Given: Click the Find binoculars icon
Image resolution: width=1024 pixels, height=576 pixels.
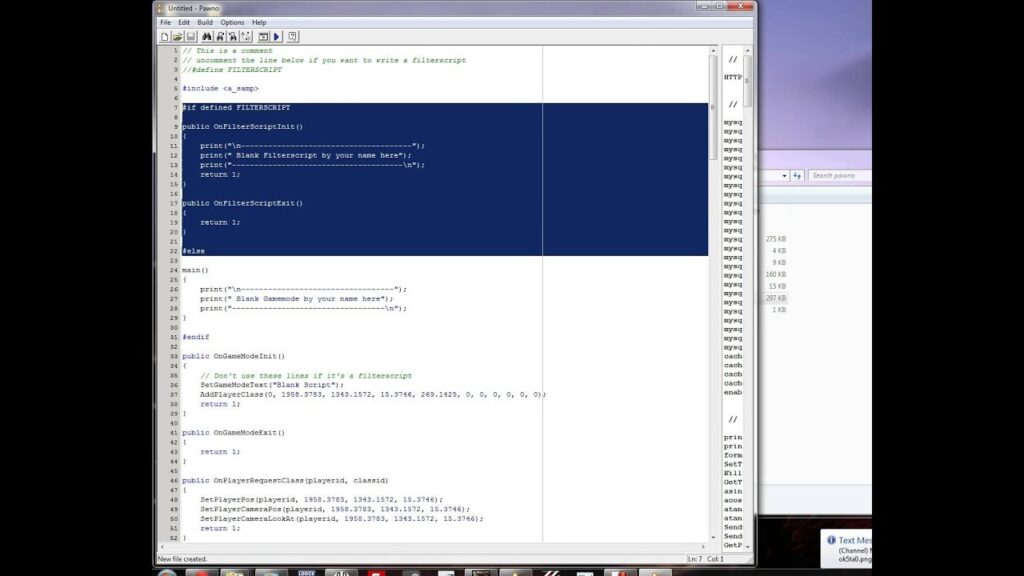Looking at the screenshot, I should pyautogui.click(x=206, y=37).
